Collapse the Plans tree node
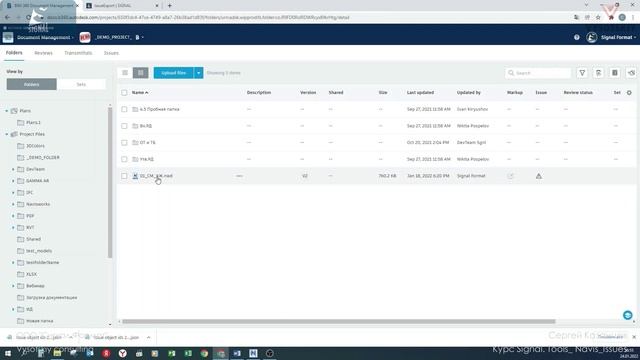This screenshot has width=640, height=360. pos(7,111)
